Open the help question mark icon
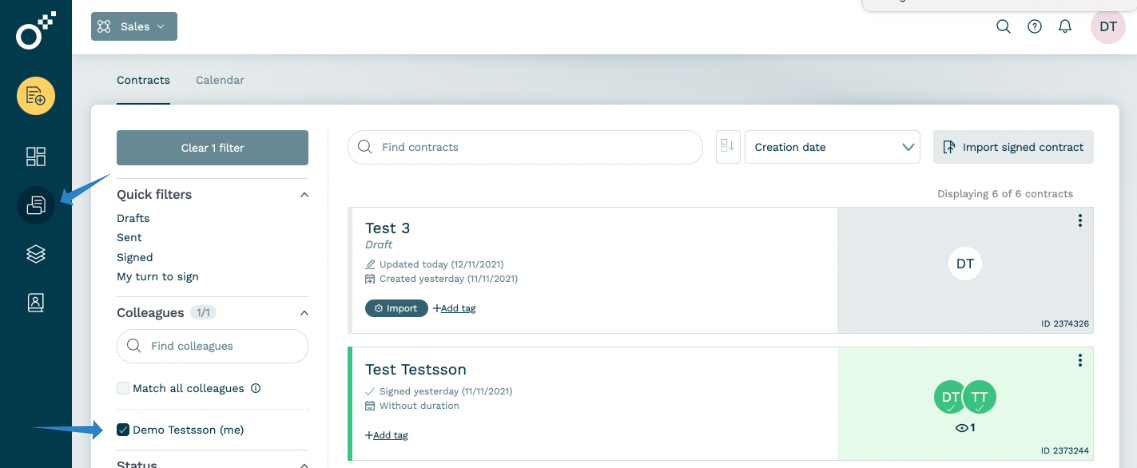Image resolution: width=1137 pixels, height=468 pixels. point(1035,27)
